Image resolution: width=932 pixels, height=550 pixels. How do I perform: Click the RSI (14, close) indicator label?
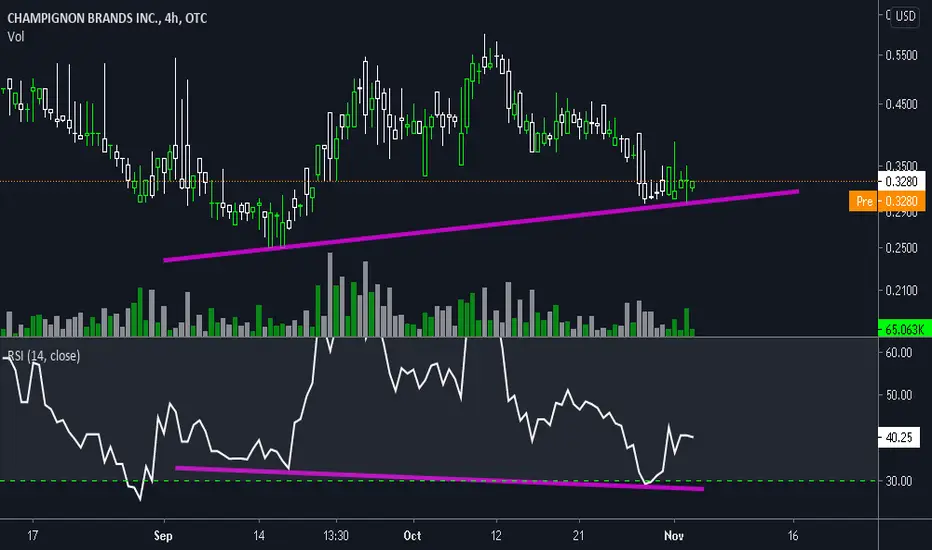pos(43,356)
